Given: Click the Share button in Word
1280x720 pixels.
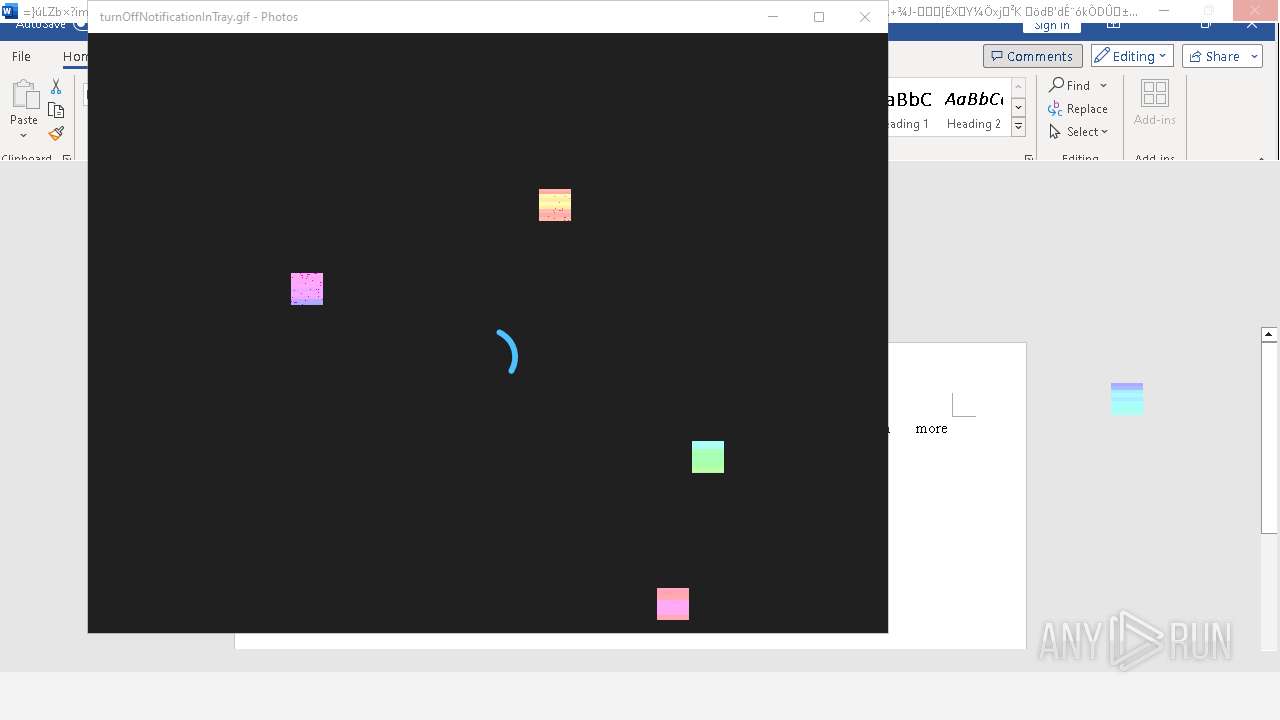Looking at the screenshot, I should [x=1213, y=56].
